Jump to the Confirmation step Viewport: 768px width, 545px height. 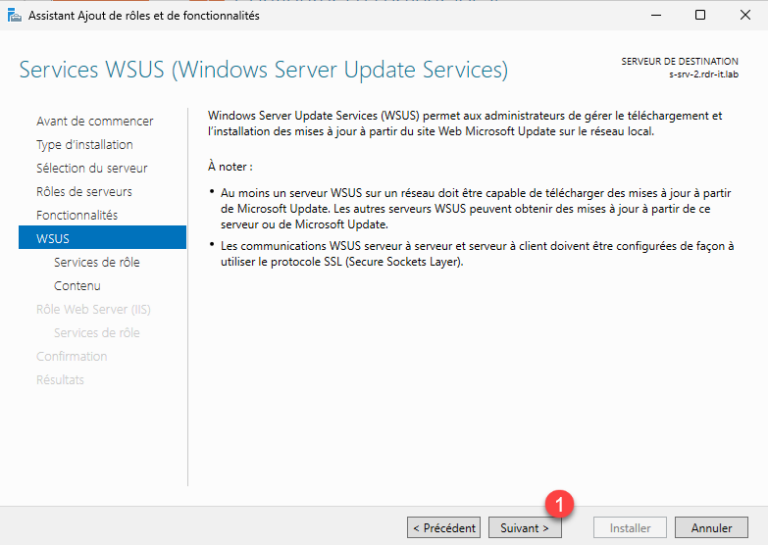72,356
